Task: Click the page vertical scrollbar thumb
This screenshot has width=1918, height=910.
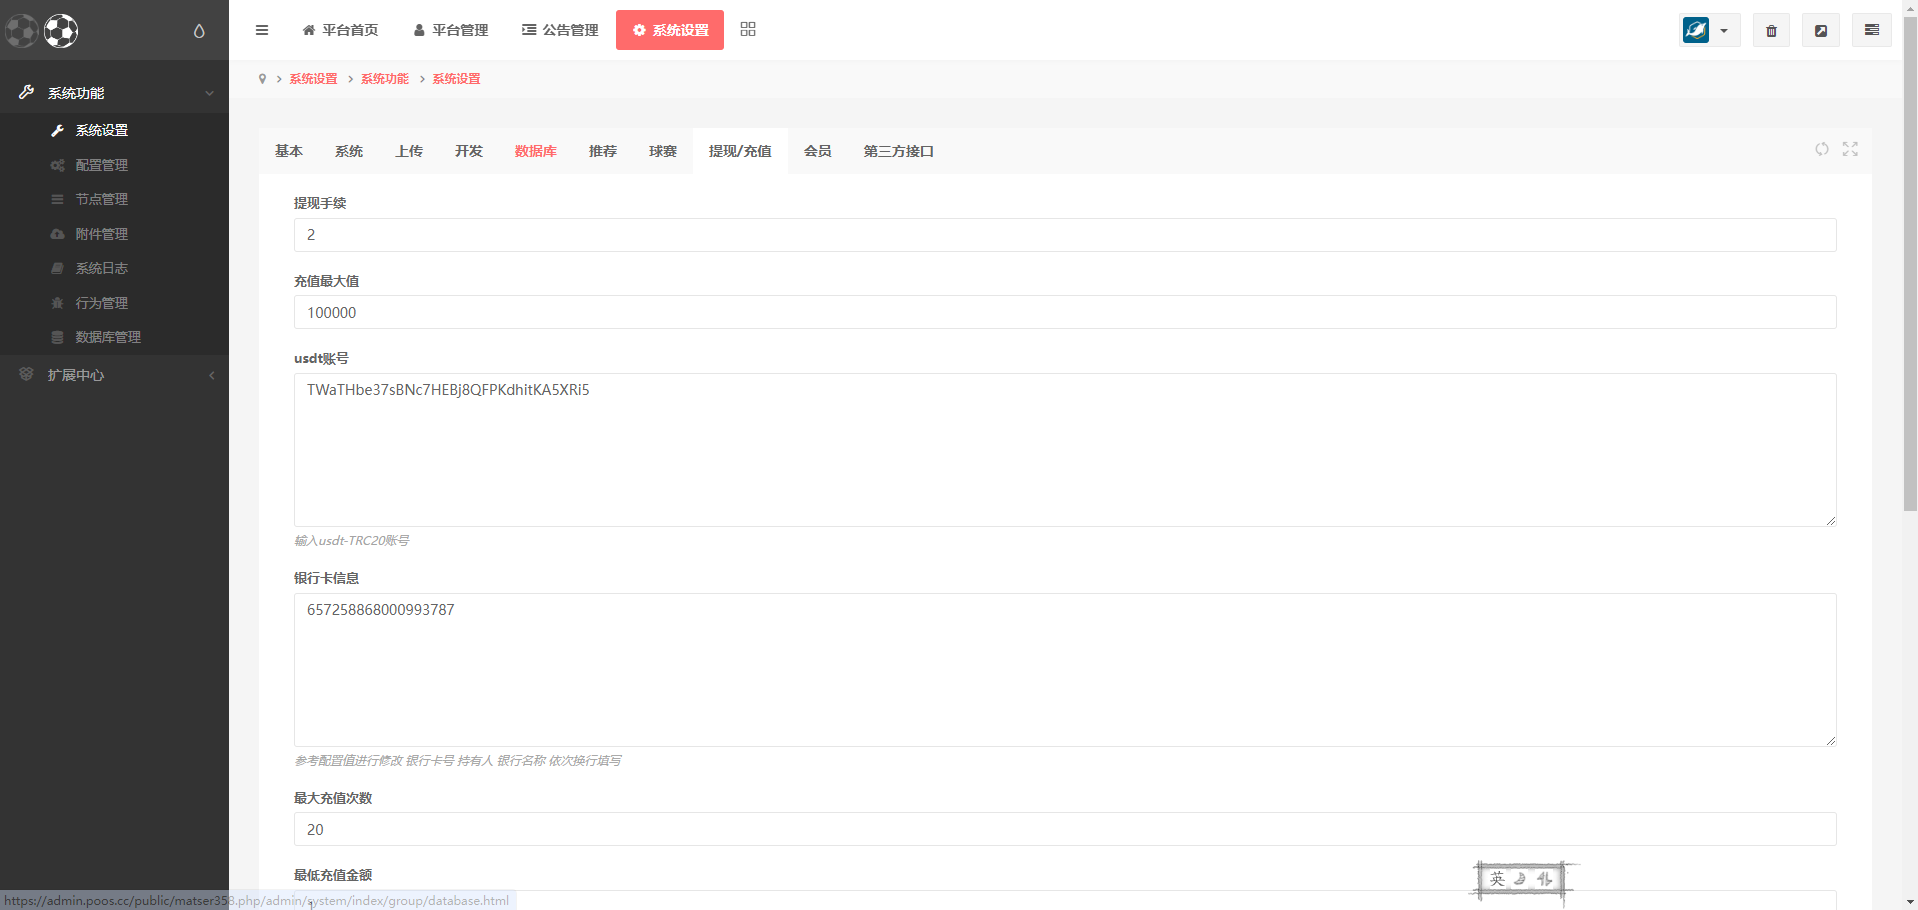Action: (x=1910, y=260)
